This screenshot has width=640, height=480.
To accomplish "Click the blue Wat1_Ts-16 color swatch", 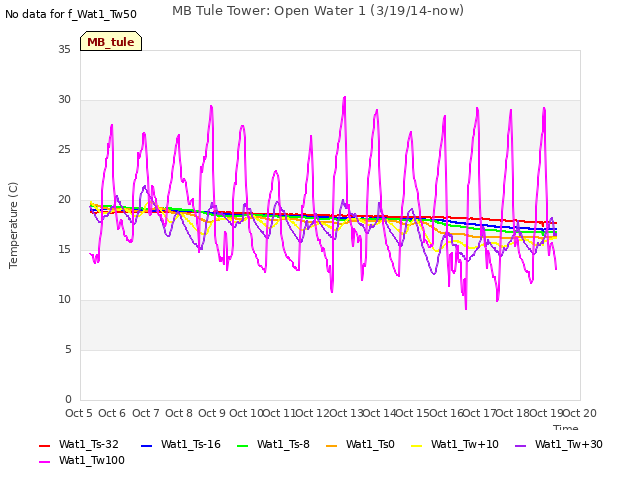I will click(146, 446).
